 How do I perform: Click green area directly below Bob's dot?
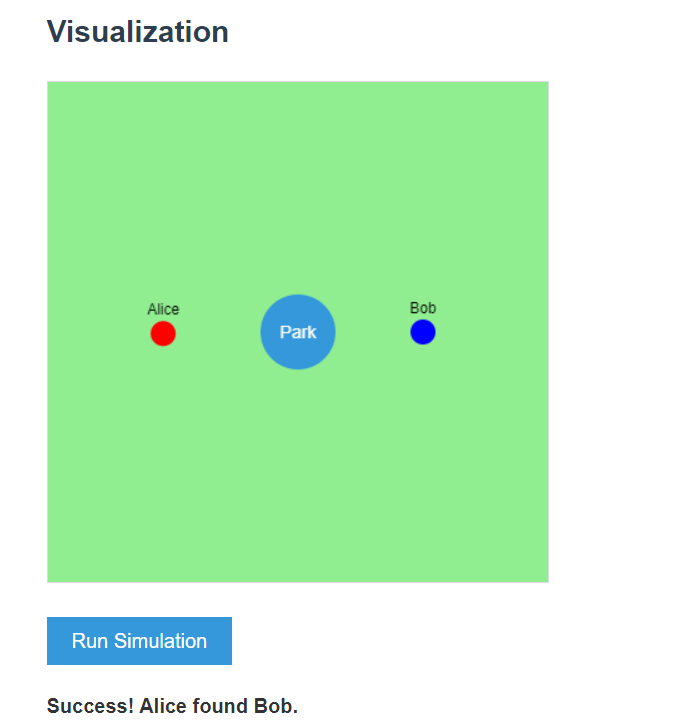(423, 400)
